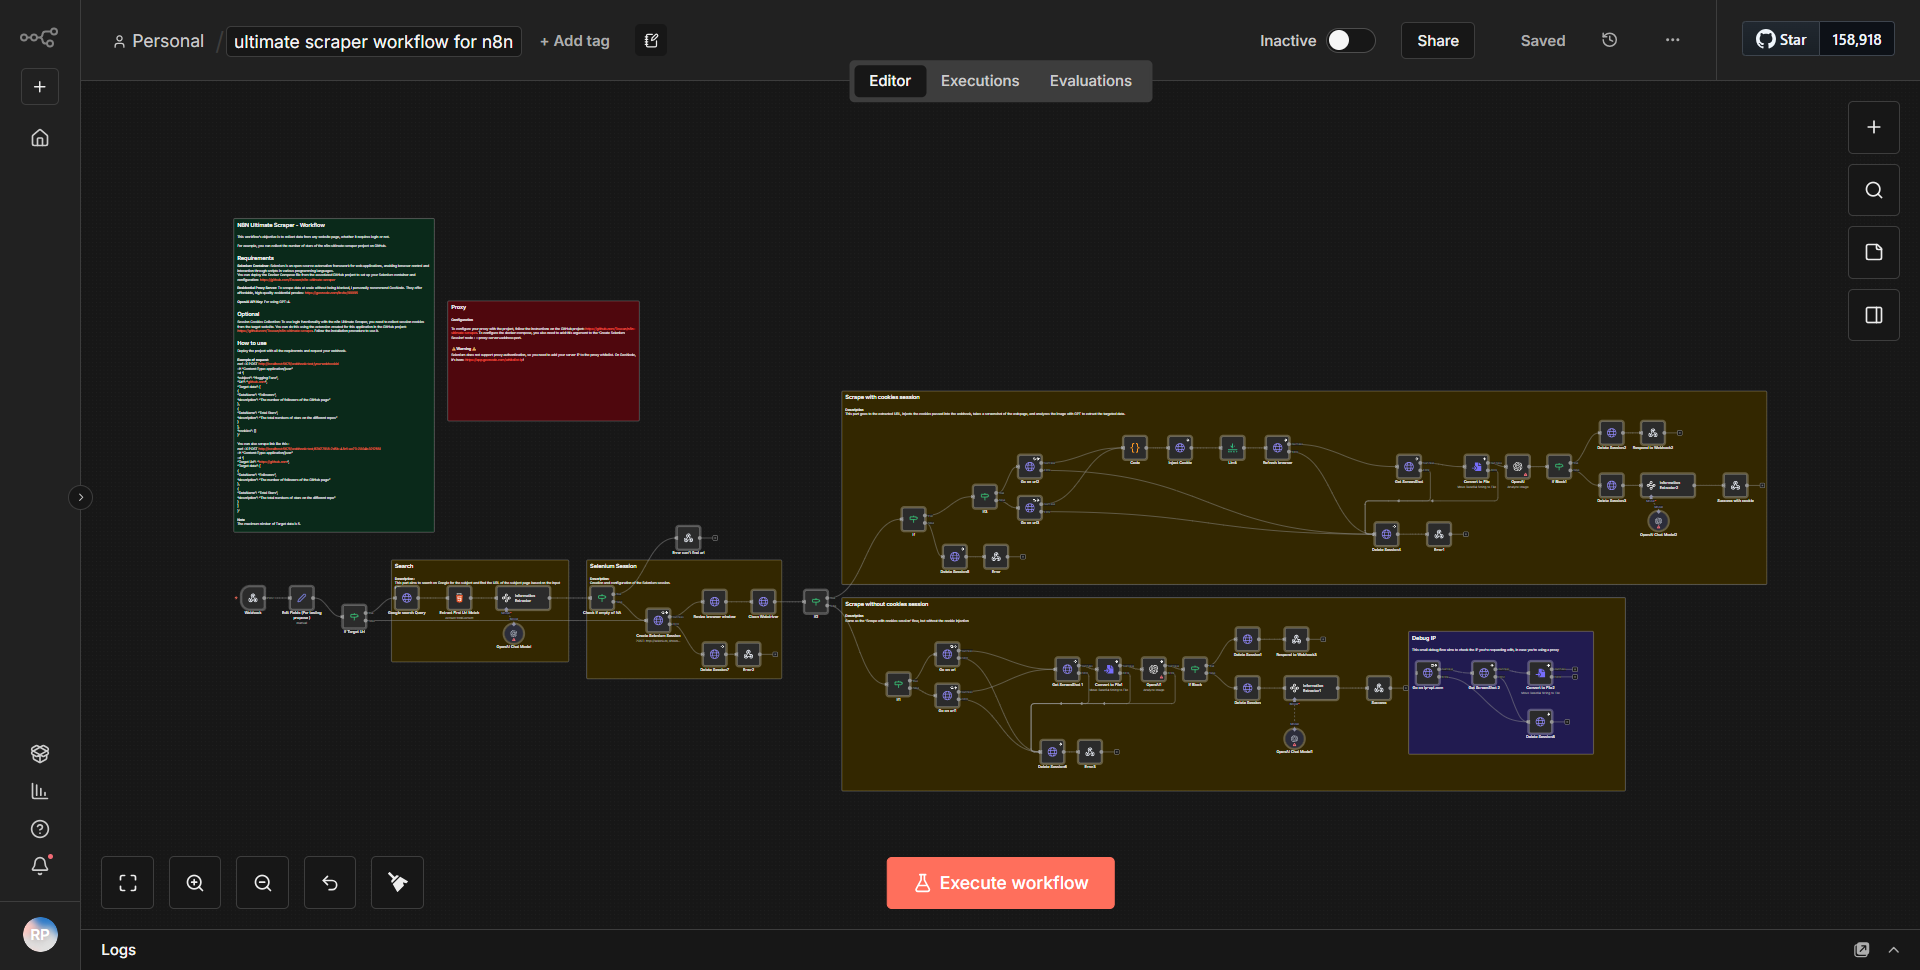Click the Saved status text
The height and width of the screenshot is (970, 1920).
1542,41
